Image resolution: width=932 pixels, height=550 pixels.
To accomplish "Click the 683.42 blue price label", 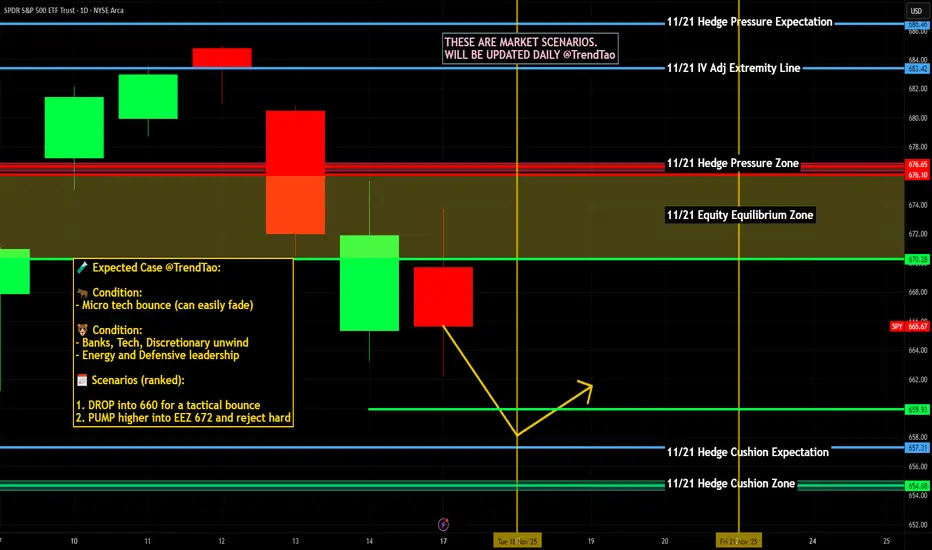I will tap(917, 69).
